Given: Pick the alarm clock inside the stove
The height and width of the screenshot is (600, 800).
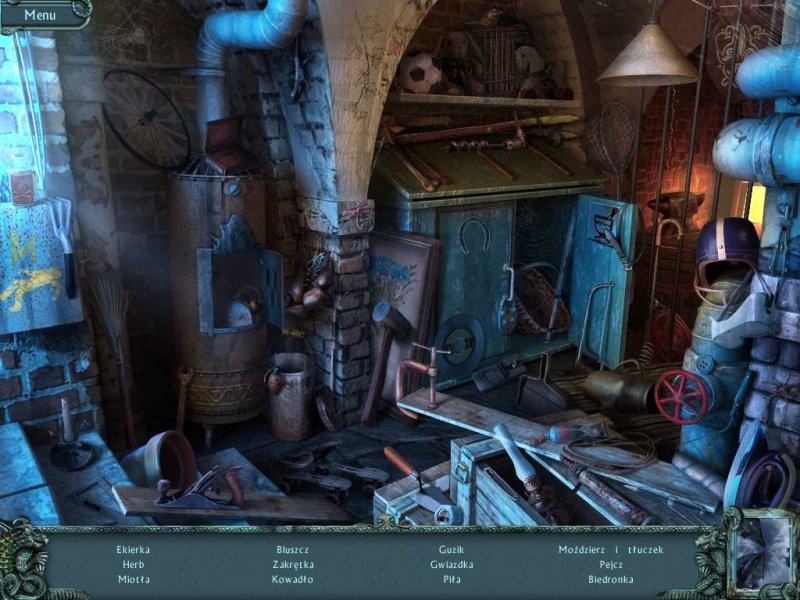Looking at the screenshot, I should (241, 311).
